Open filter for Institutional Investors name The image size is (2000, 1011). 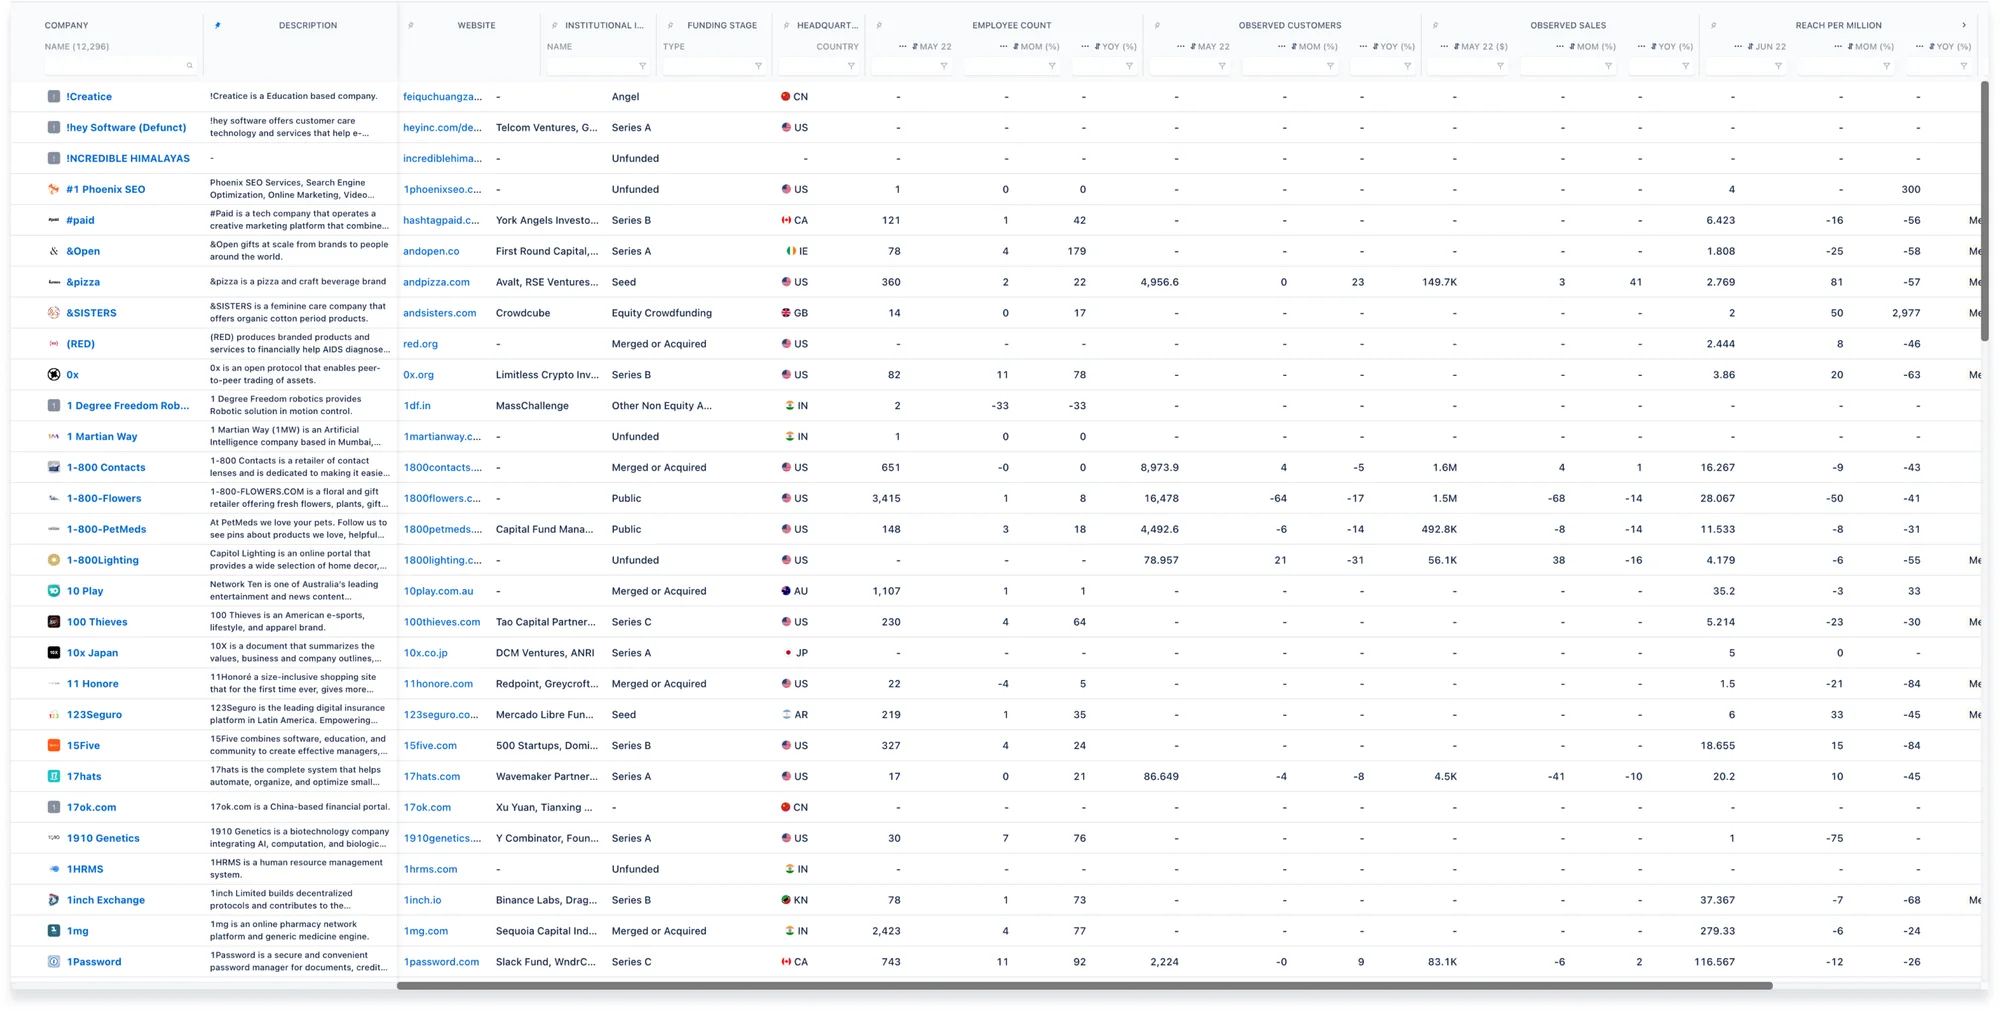click(642, 66)
